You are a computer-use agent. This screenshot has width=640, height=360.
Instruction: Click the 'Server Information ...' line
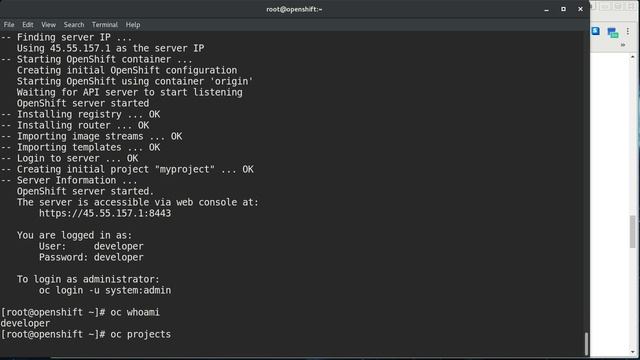point(69,180)
